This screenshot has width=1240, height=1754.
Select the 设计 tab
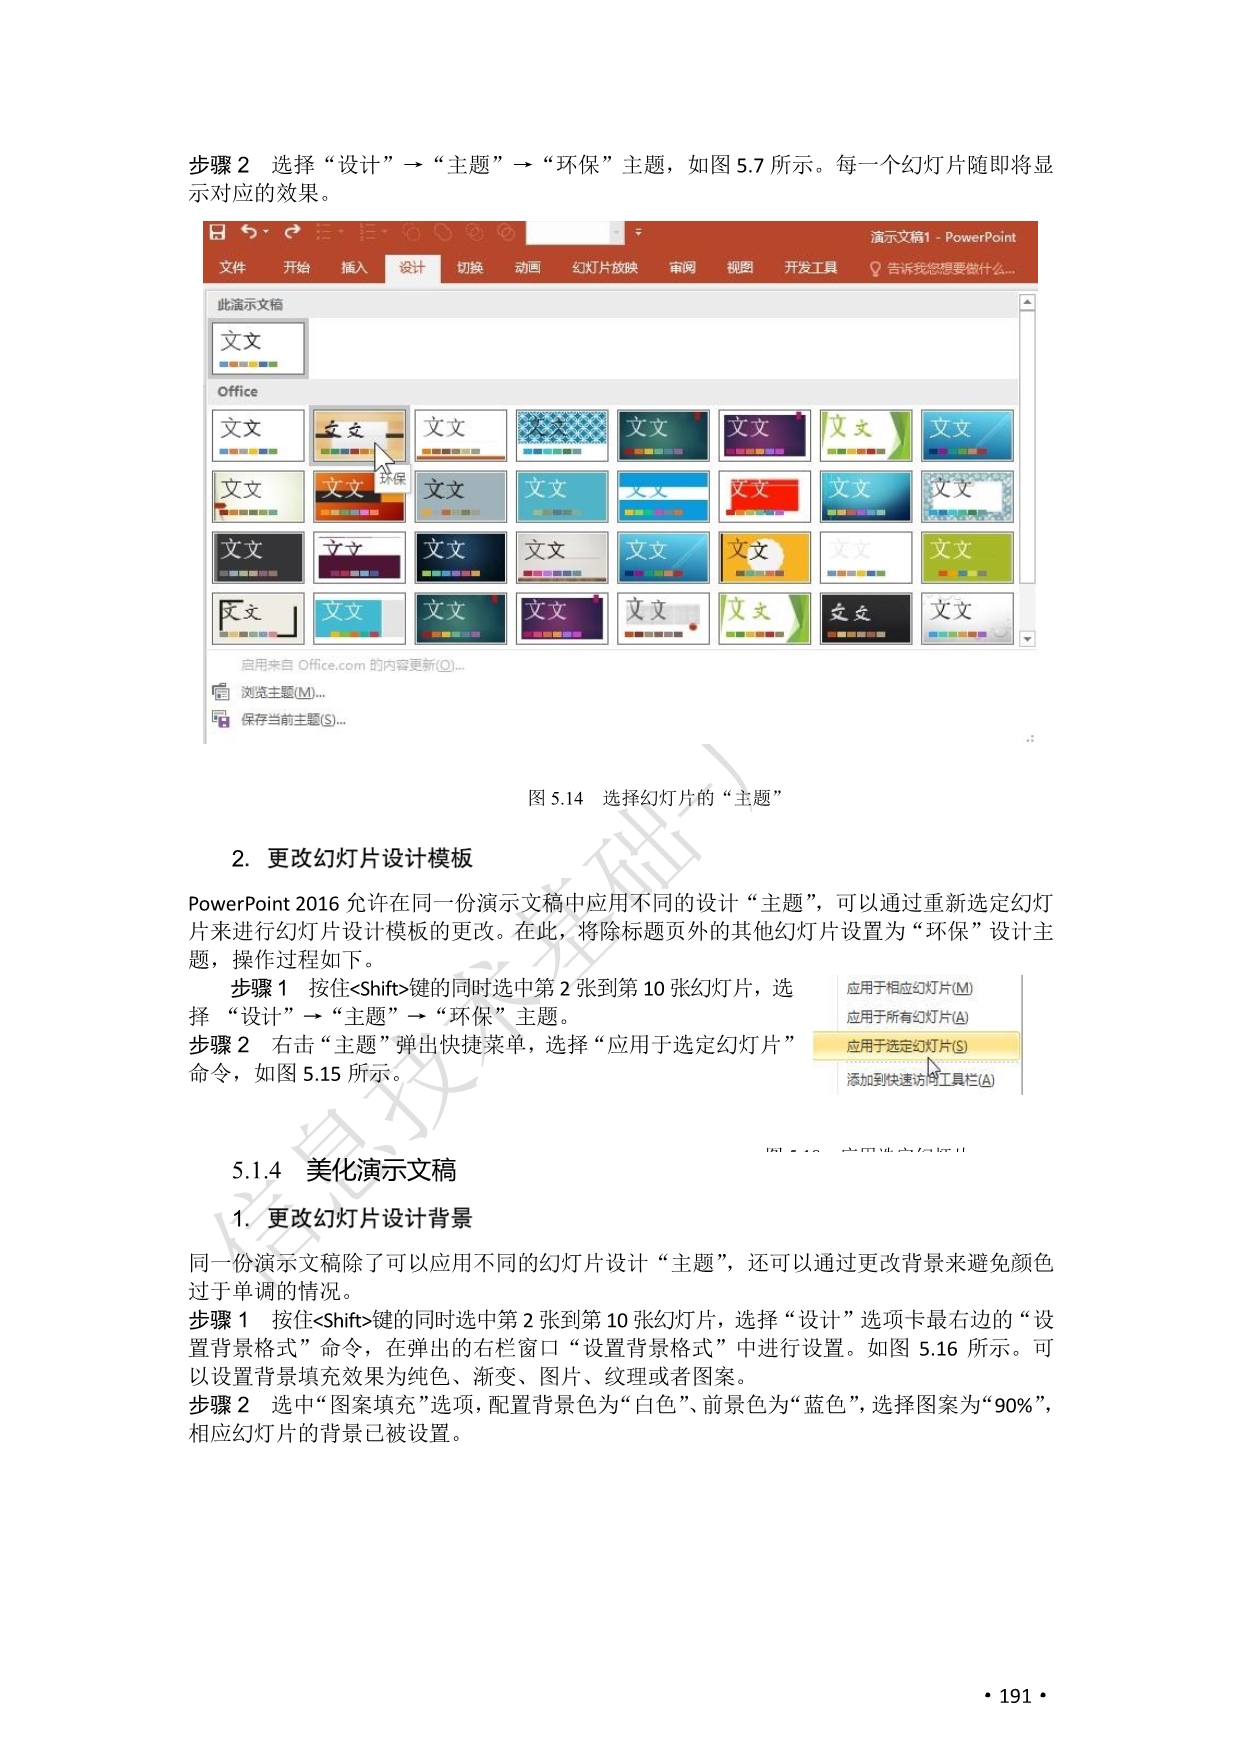click(x=412, y=268)
